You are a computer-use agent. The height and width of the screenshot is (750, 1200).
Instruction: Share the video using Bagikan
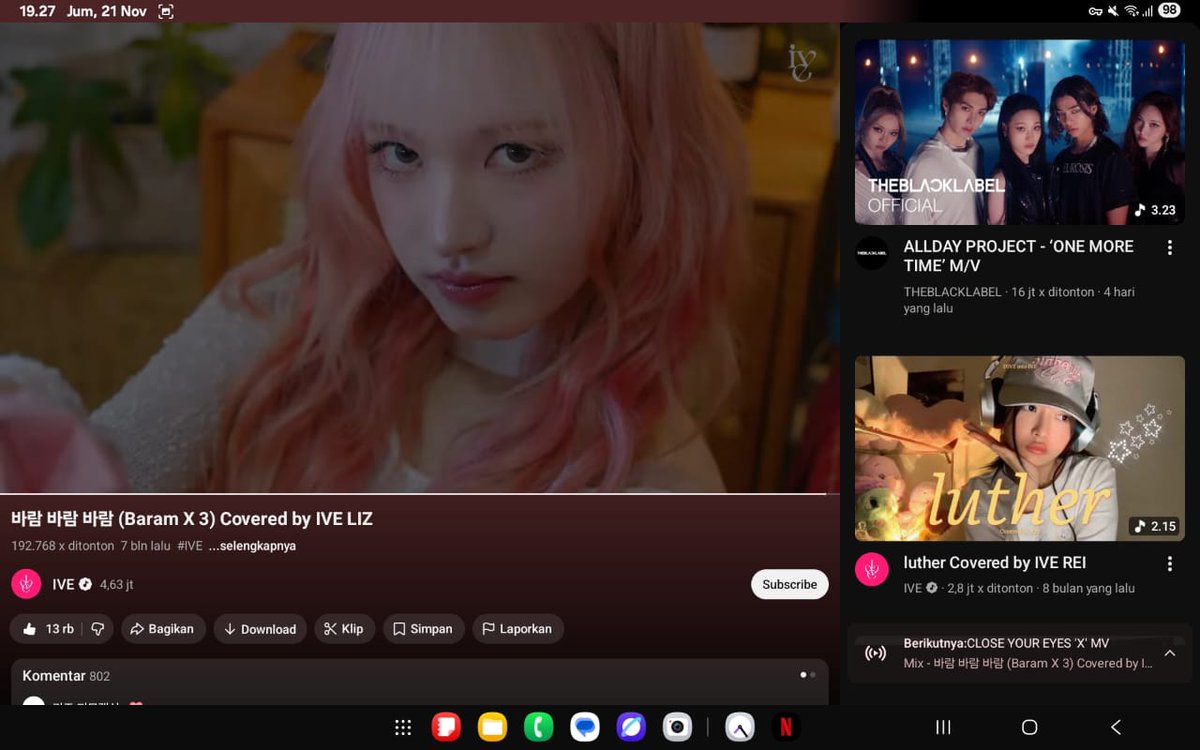pos(164,629)
